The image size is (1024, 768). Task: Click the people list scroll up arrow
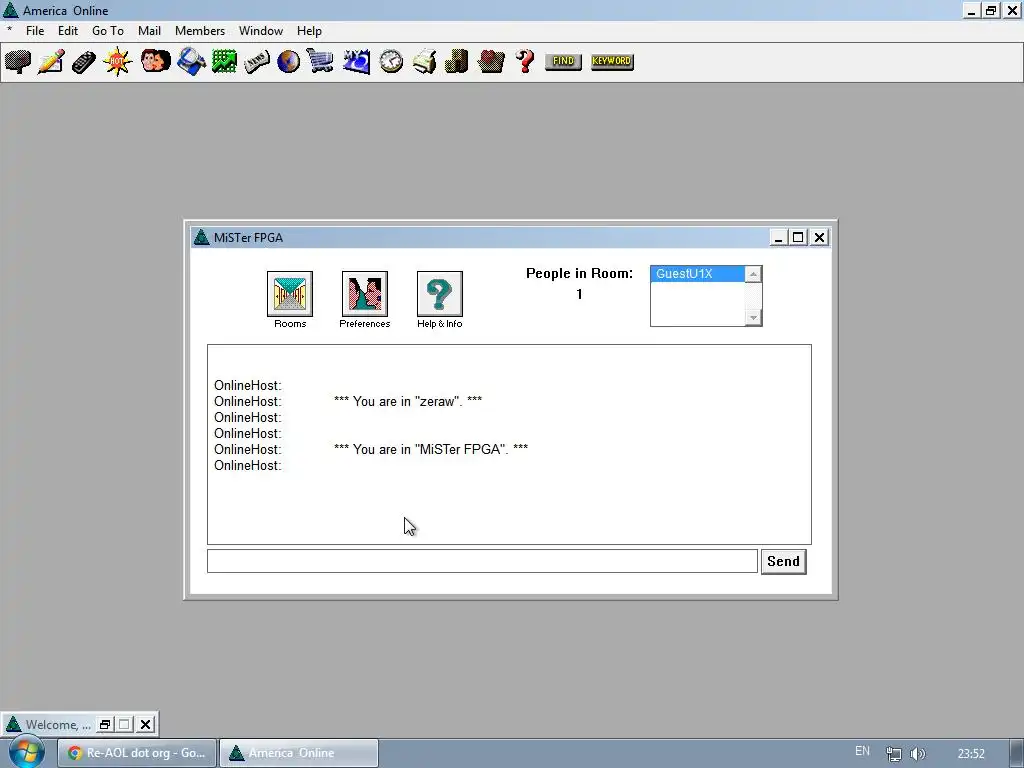coord(753,274)
